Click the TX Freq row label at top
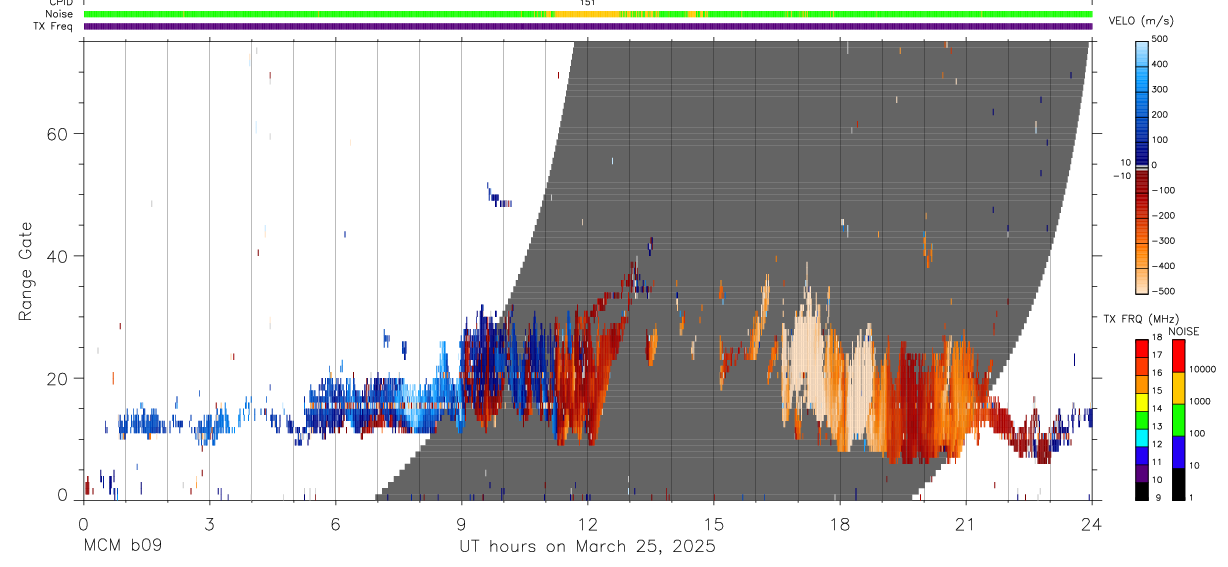 pyautogui.click(x=53, y=26)
